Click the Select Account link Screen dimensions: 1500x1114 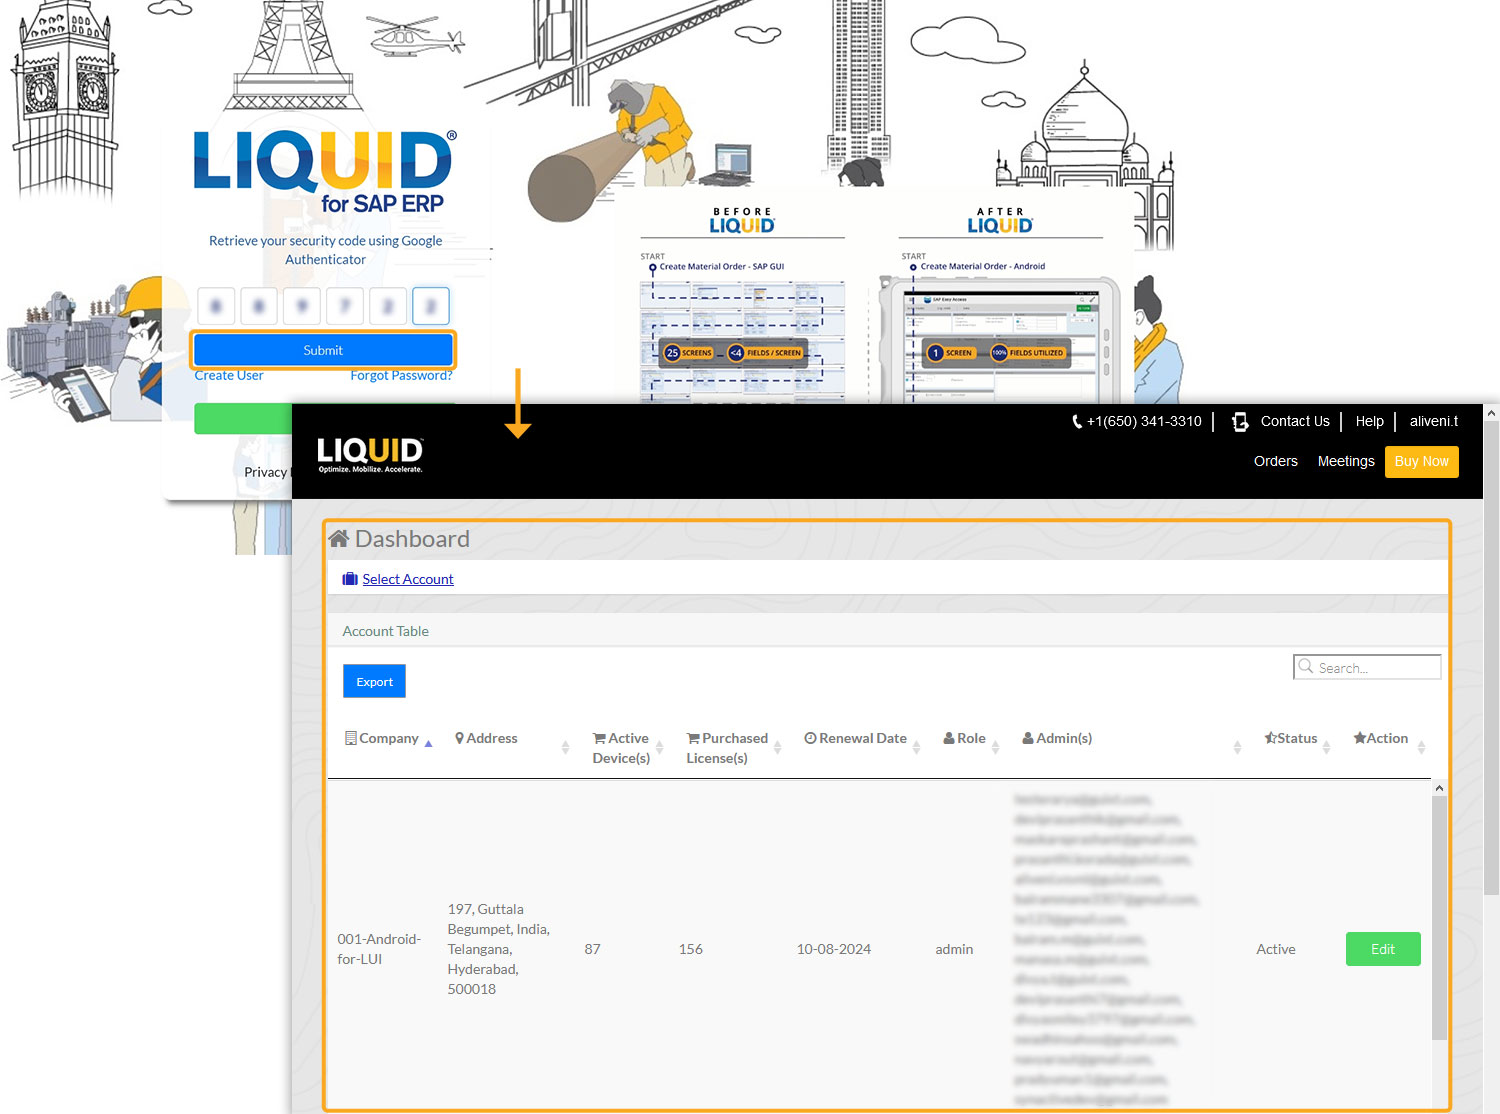pos(408,579)
